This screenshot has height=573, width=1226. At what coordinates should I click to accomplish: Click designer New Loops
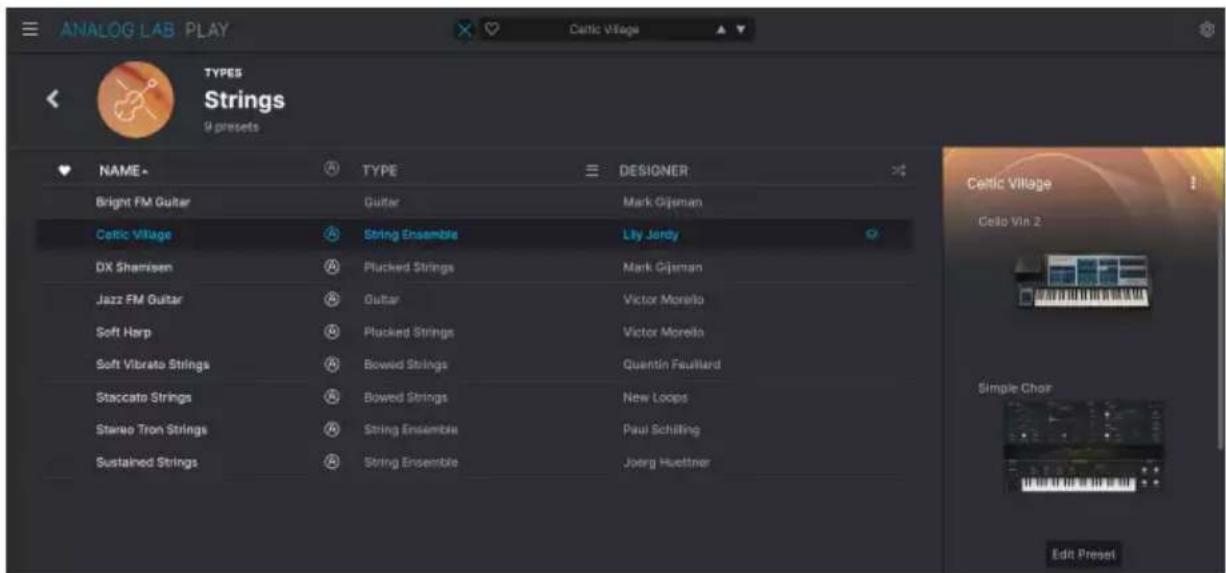coord(655,397)
